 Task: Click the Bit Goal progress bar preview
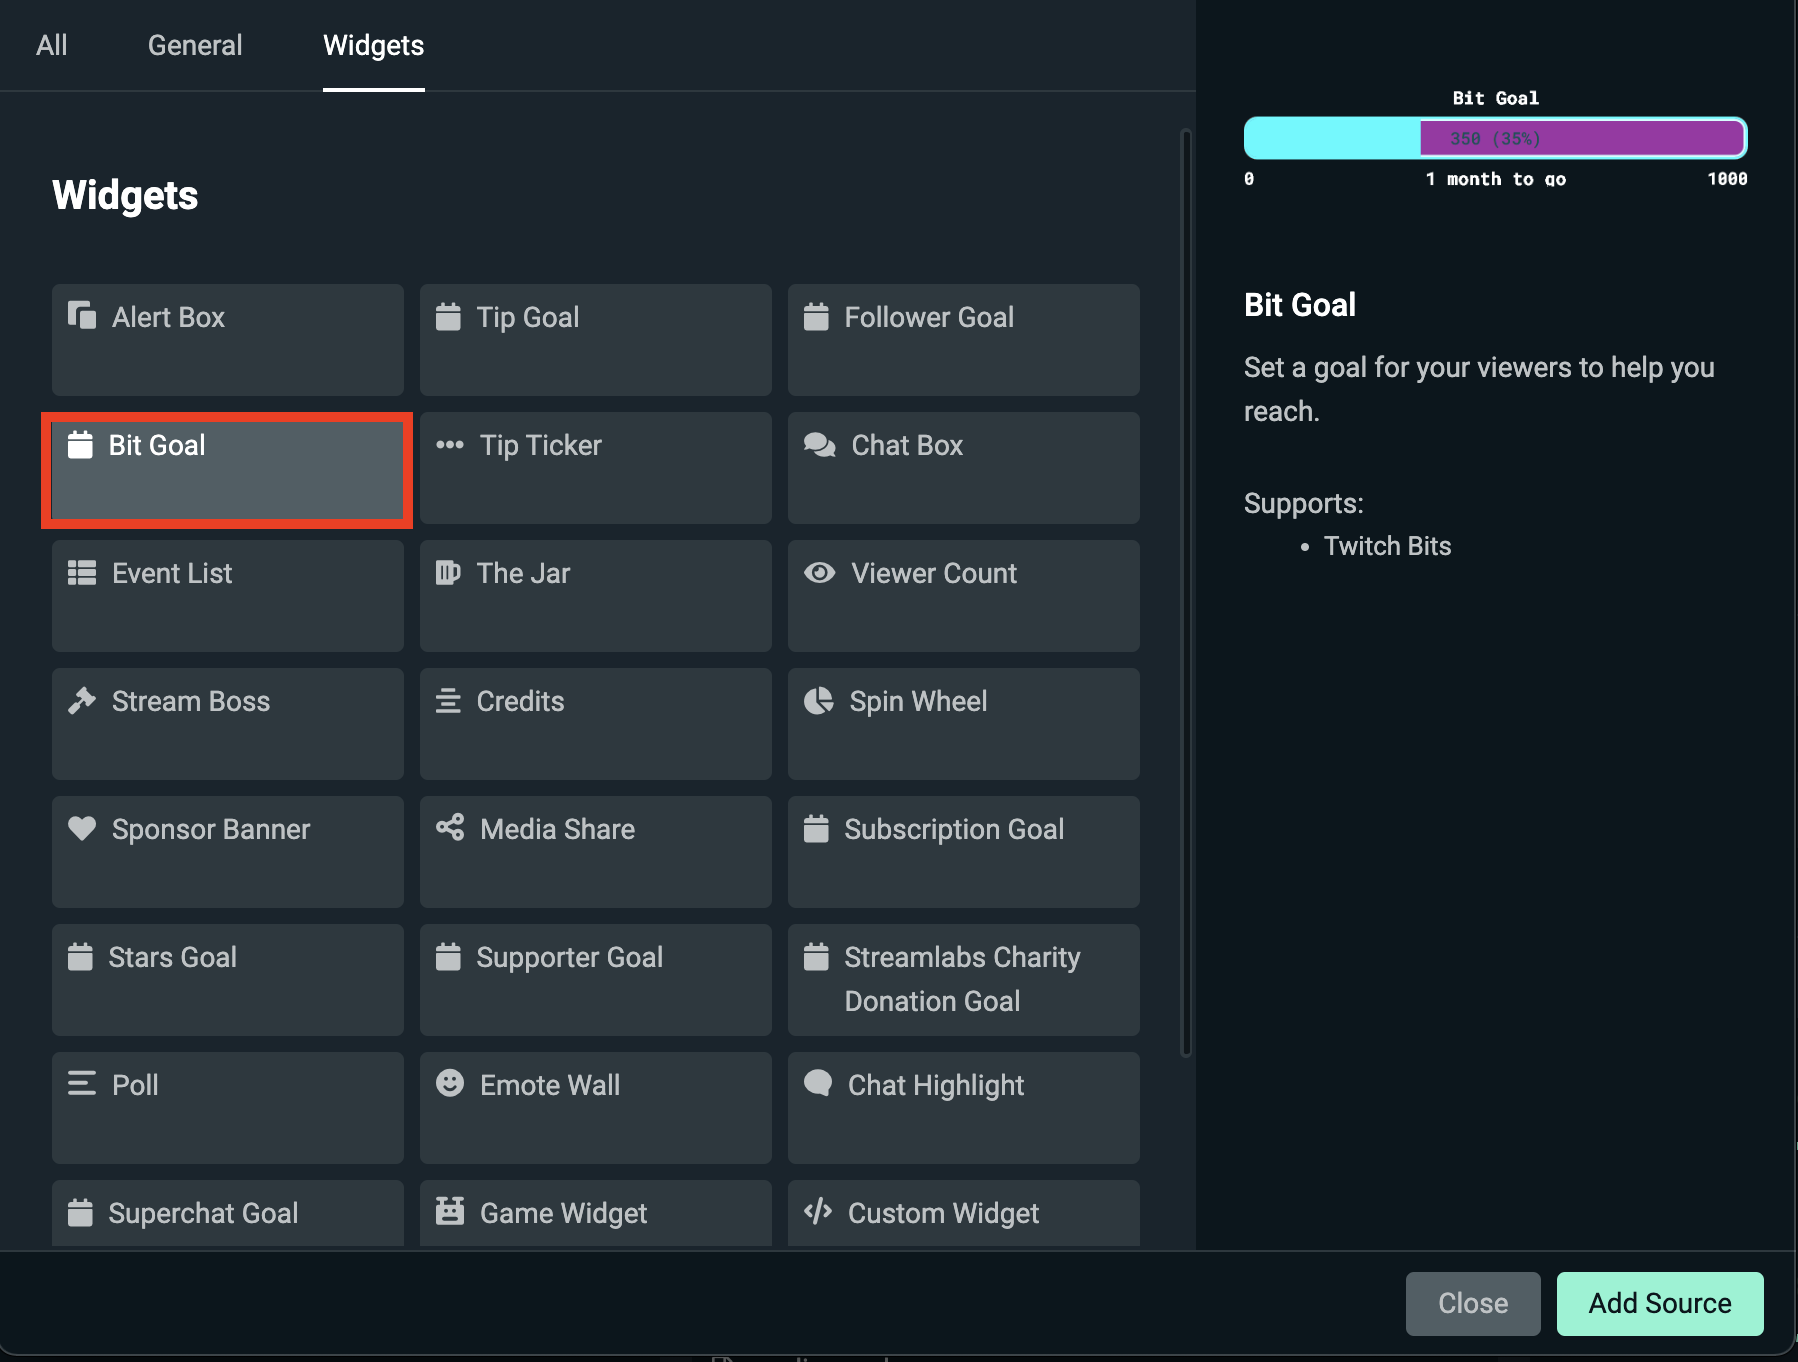pyautogui.click(x=1494, y=138)
